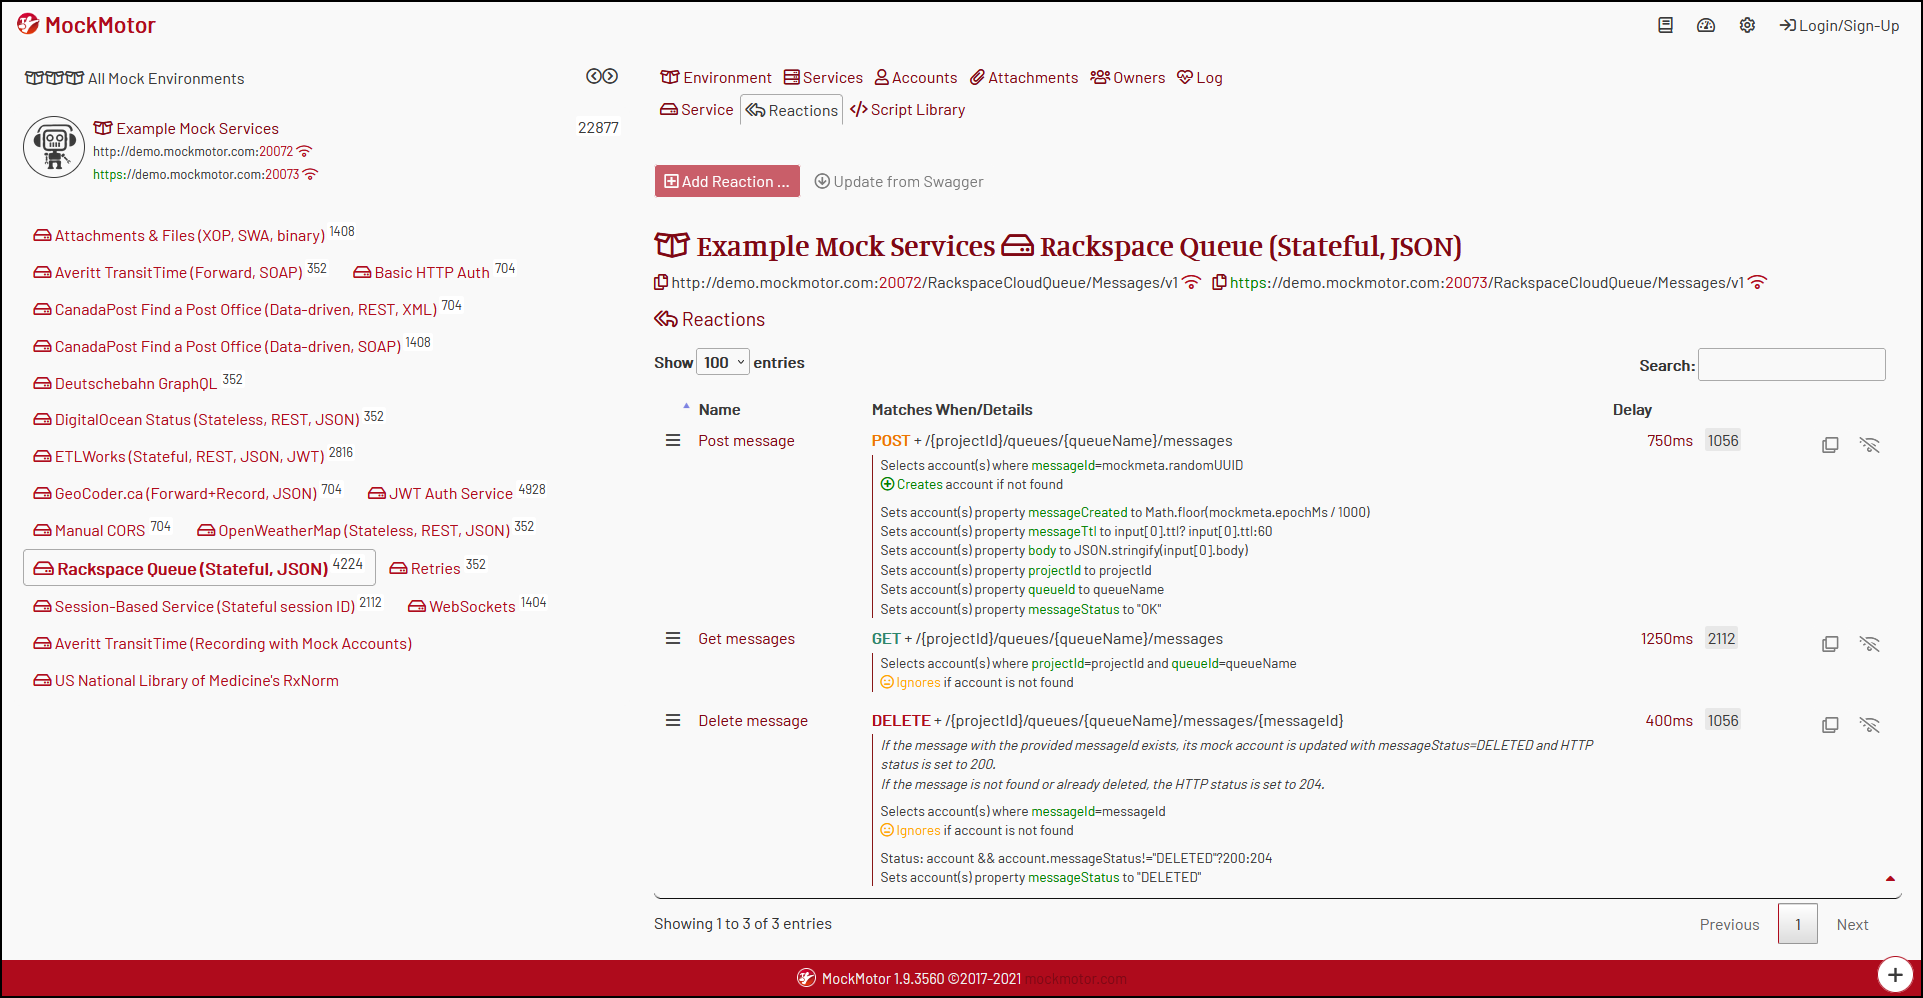Copy the http service URL icon
The image size is (1923, 998).
(x=661, y=283)
